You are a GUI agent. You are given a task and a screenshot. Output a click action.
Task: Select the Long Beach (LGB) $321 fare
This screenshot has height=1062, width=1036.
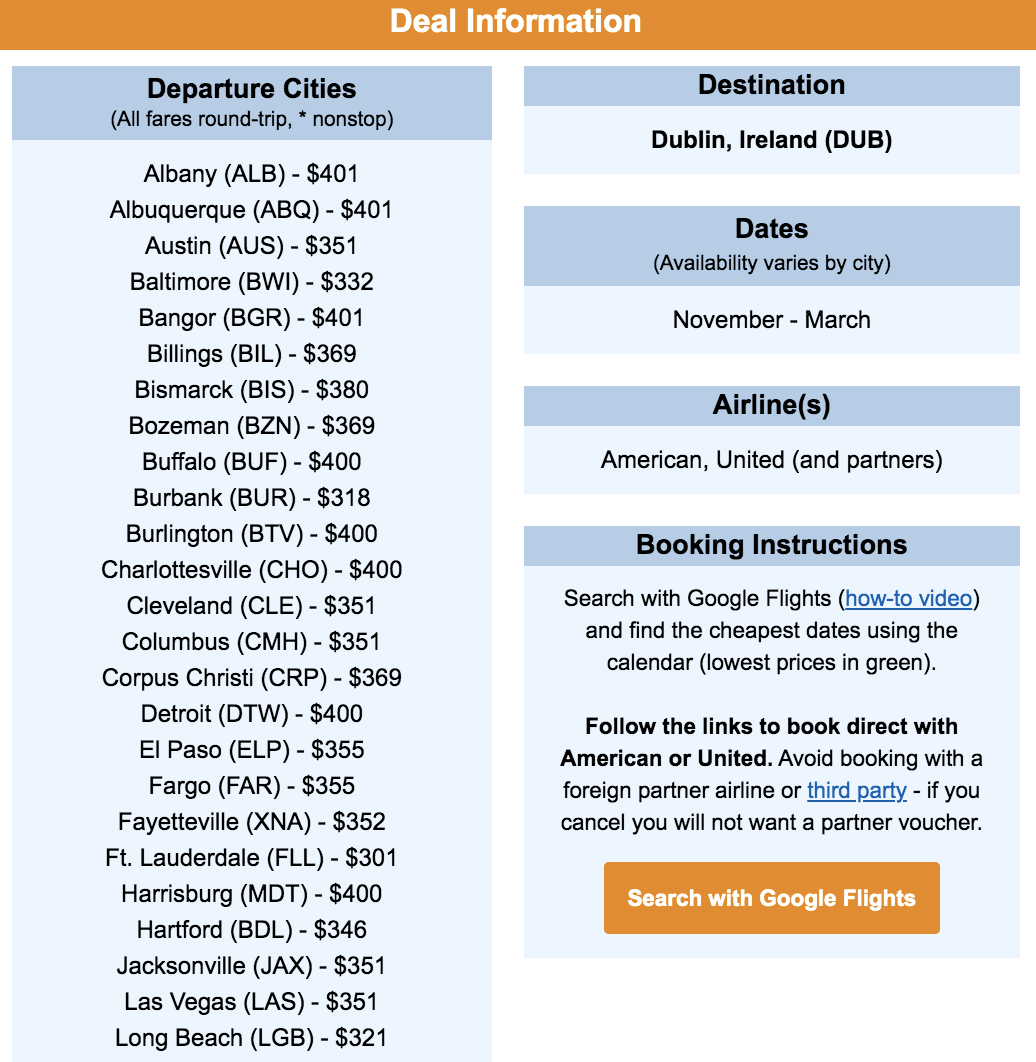(251, 1038)
